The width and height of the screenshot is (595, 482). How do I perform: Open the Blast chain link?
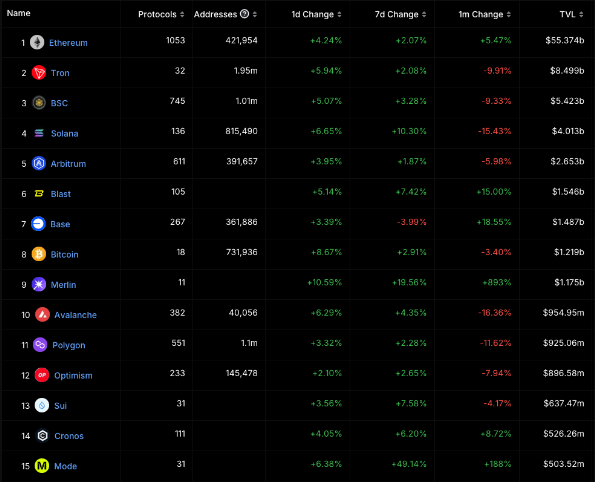tap(61, 194)
